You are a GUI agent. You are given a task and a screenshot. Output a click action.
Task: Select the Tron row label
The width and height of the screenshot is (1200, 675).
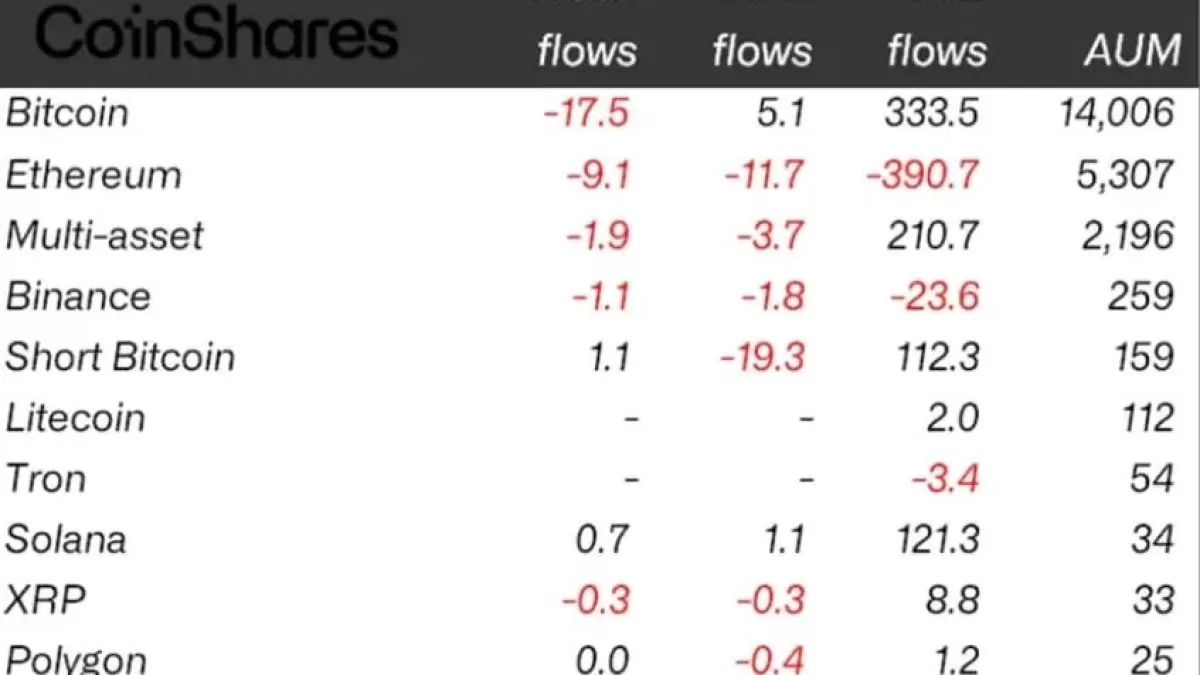click(x=46, y=479)
